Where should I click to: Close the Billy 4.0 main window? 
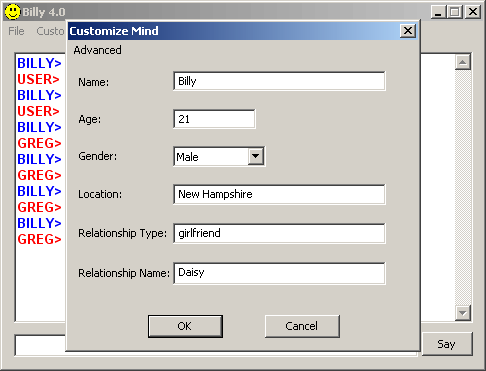pos(473,12)
